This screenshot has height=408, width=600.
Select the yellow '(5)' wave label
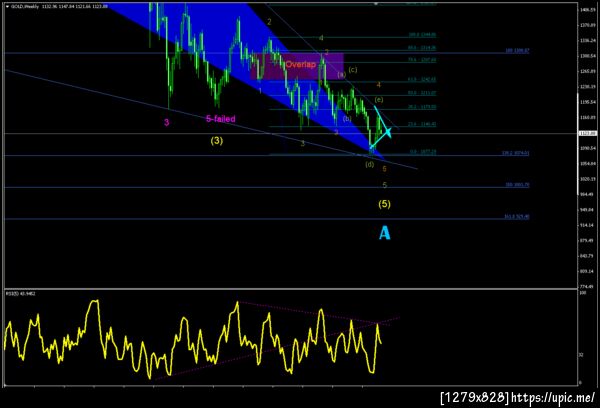point(385,204)
